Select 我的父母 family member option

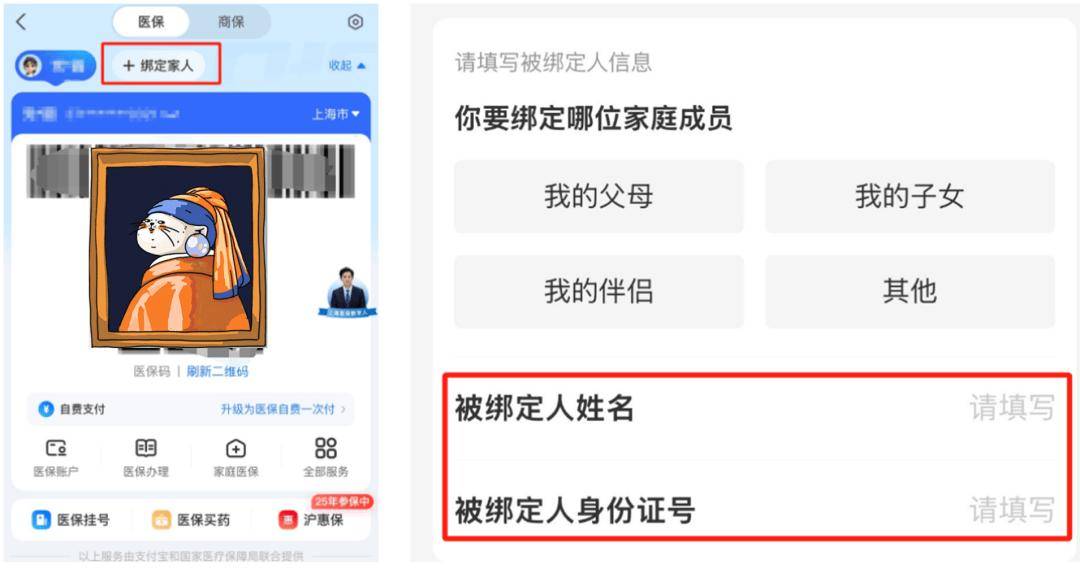coord(599,196)
